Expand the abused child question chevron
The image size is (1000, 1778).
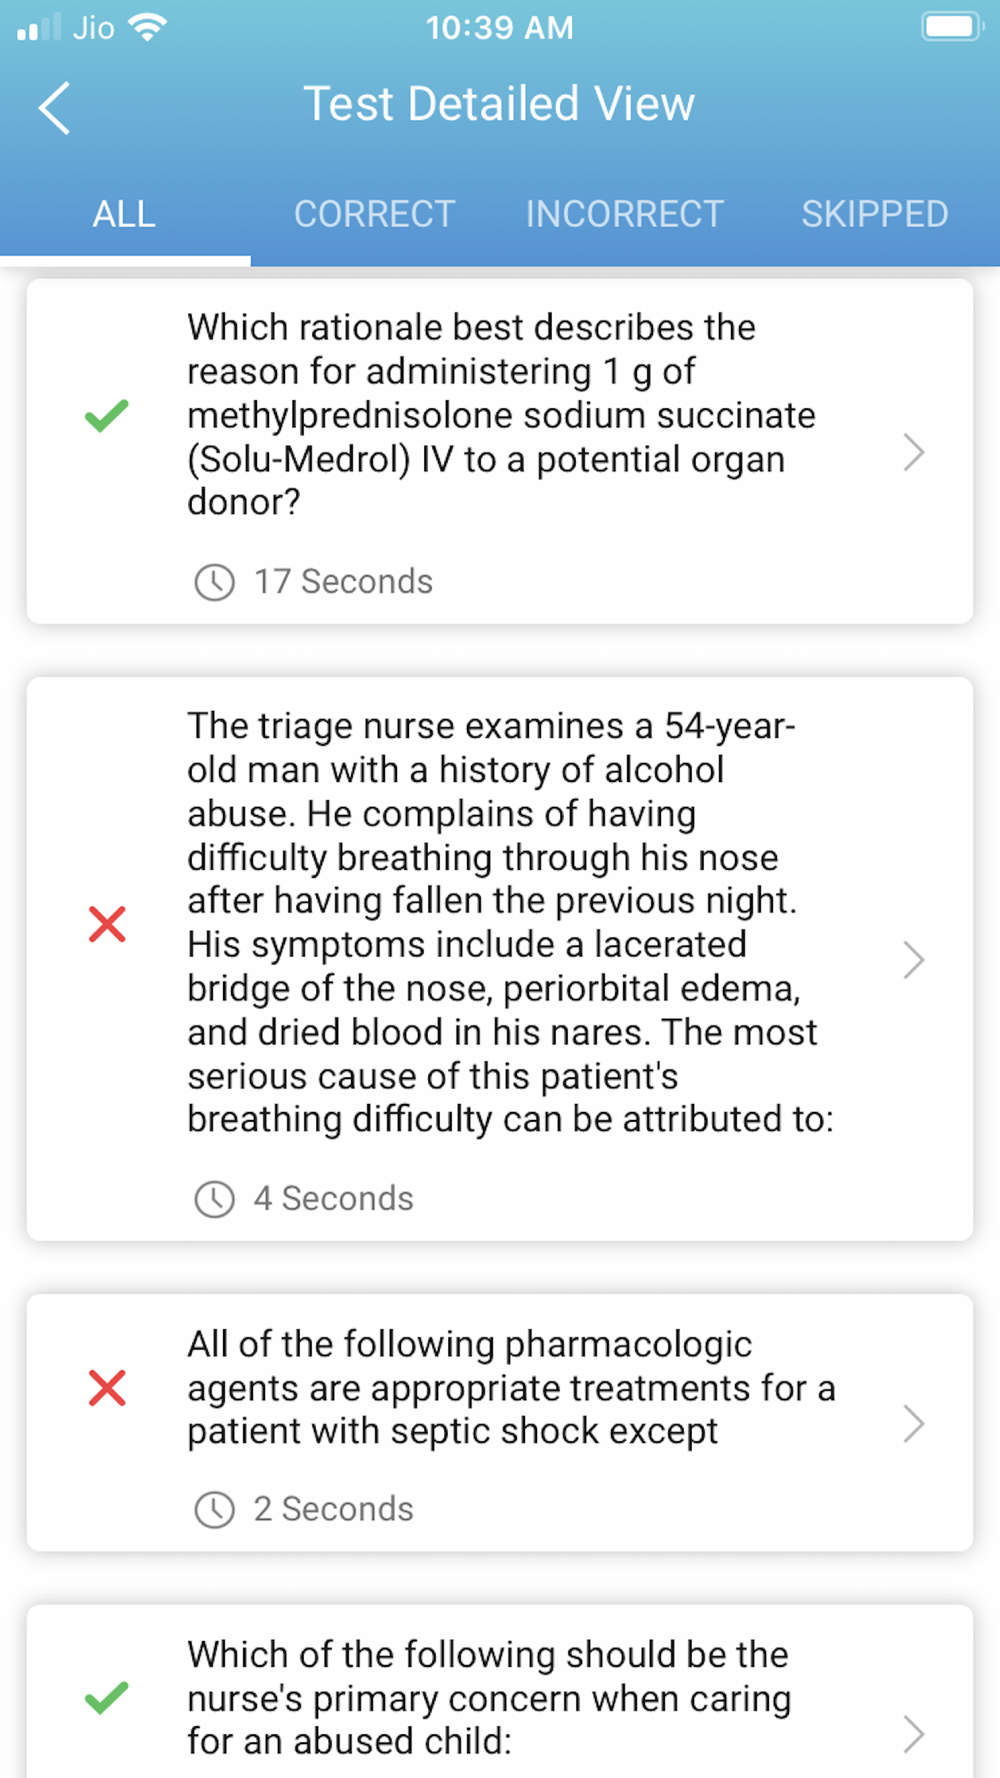tap(913, 1734)
